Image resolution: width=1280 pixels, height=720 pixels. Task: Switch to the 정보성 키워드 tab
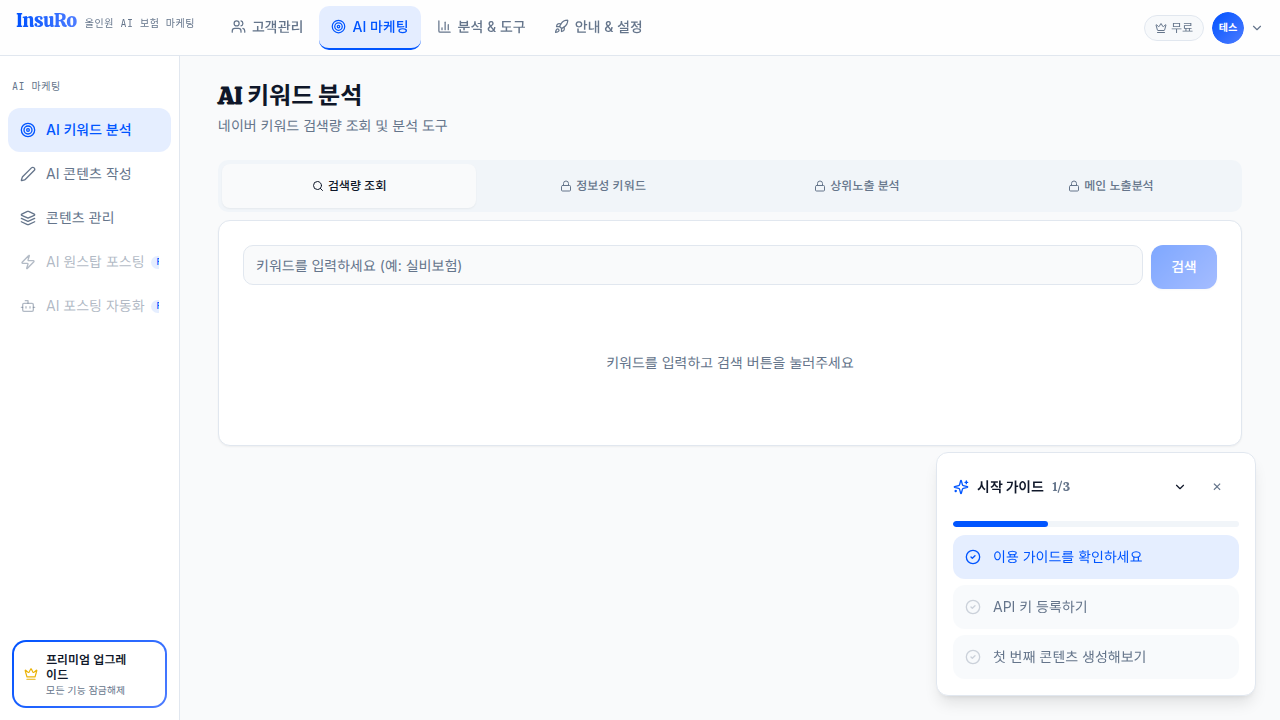(603, 186)
